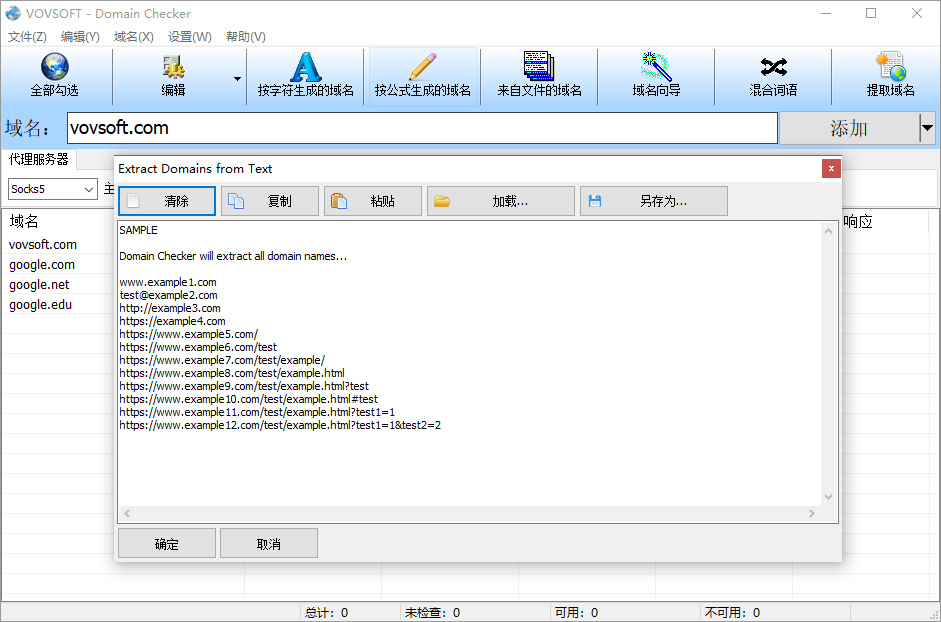The width and height of the screenshot is (941, 622).
Task: Cancel with the 取消 button
Action: (x=269, y=544)
